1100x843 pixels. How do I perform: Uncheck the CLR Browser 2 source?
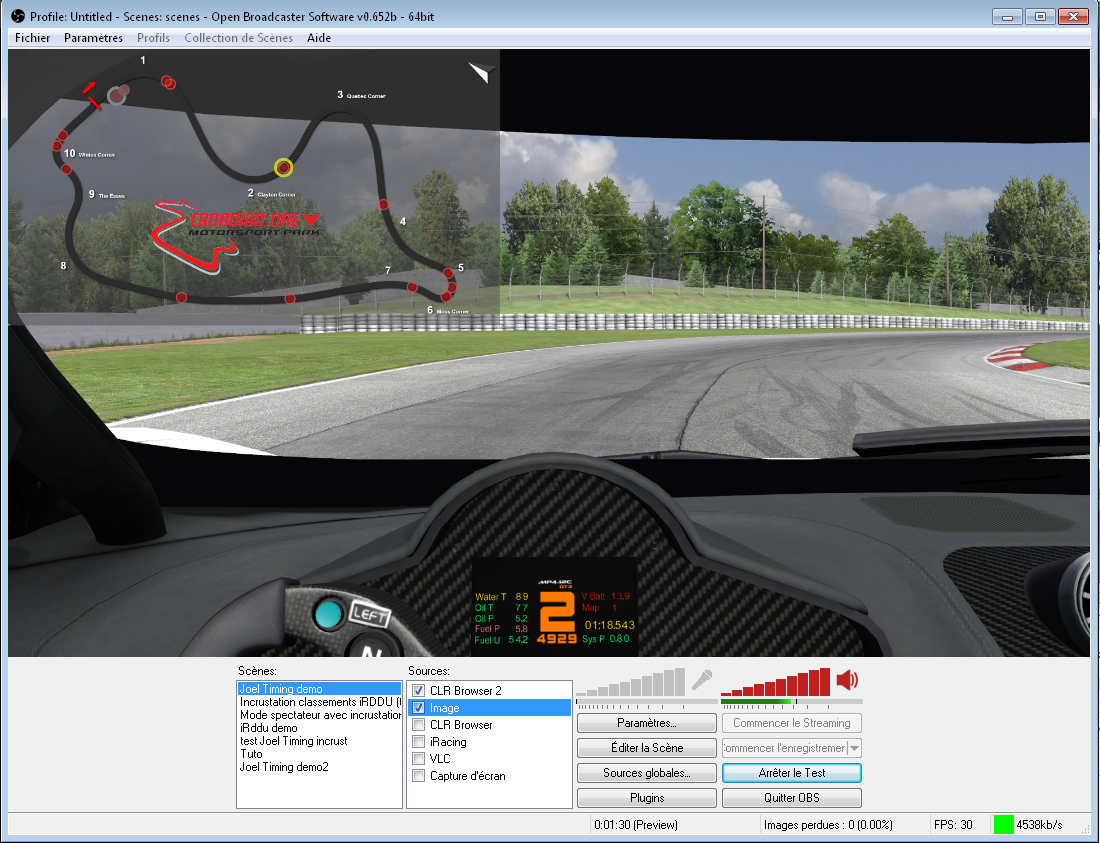[419, 691]
